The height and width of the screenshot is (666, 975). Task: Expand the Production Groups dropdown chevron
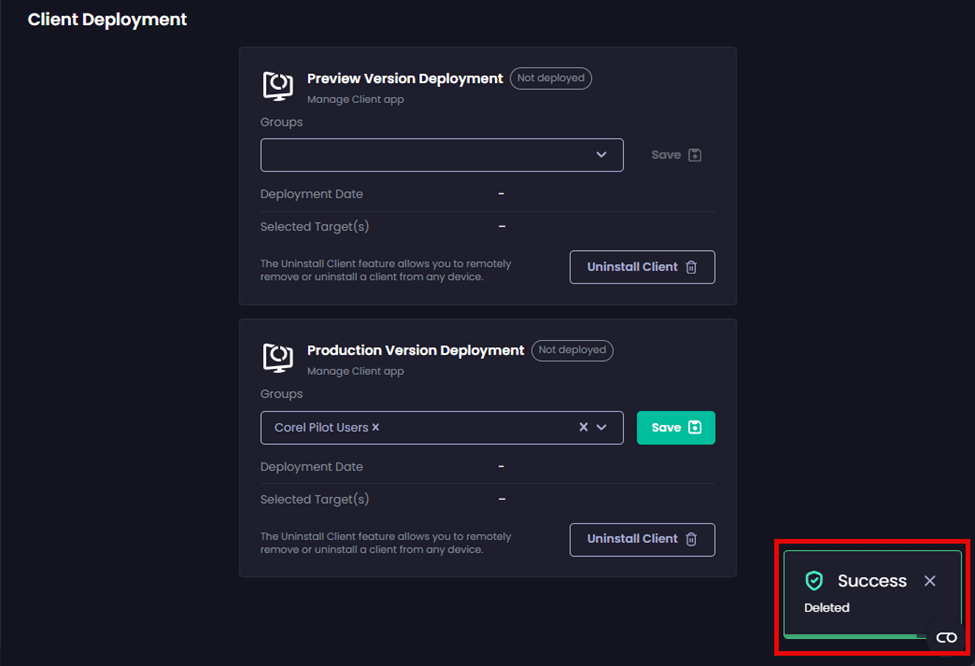point(602,427)
